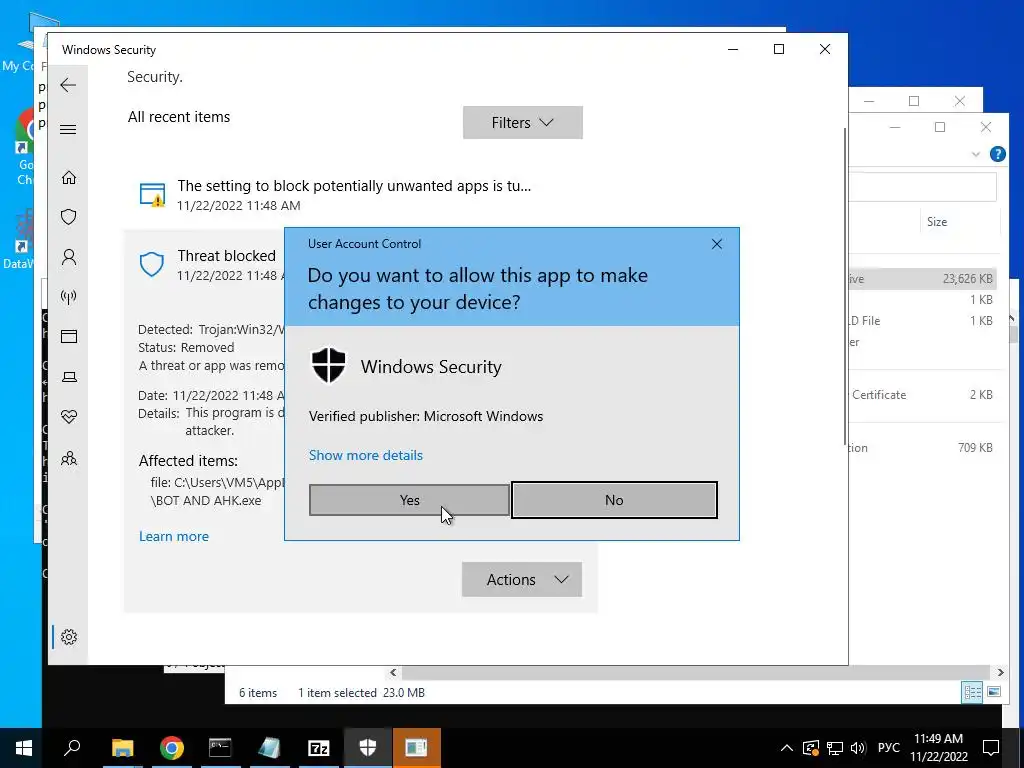Expand the Explorer ribbon chevron

click(976, 154)
